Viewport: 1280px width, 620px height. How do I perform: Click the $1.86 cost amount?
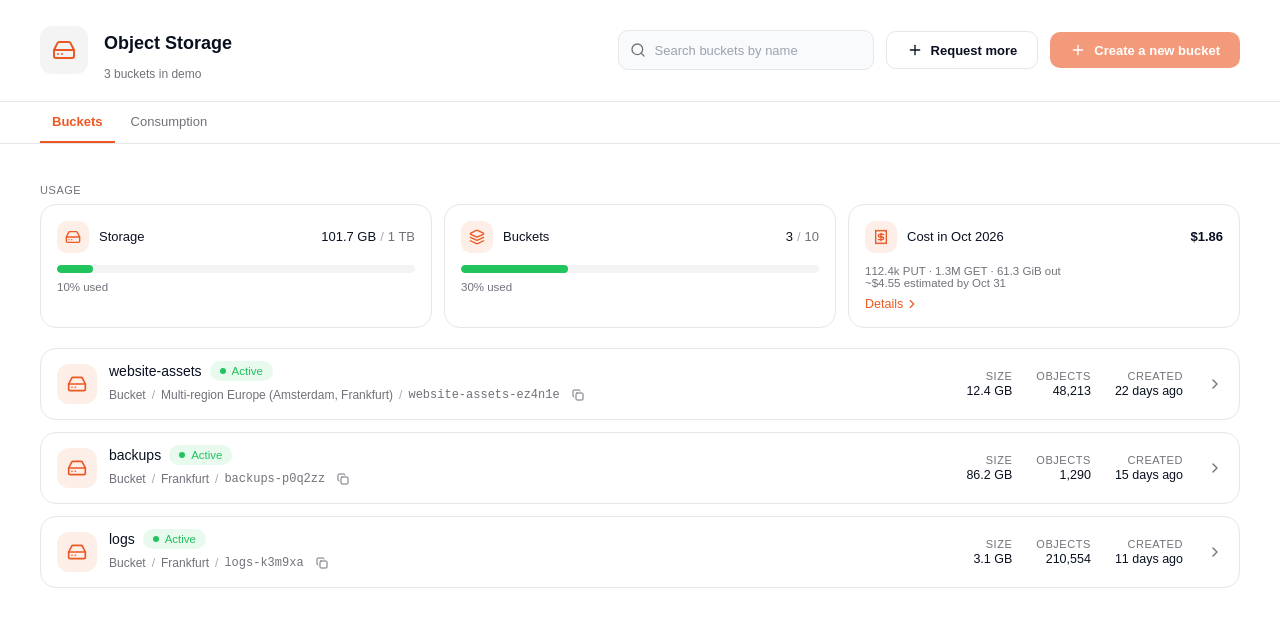click(1206, 237)
